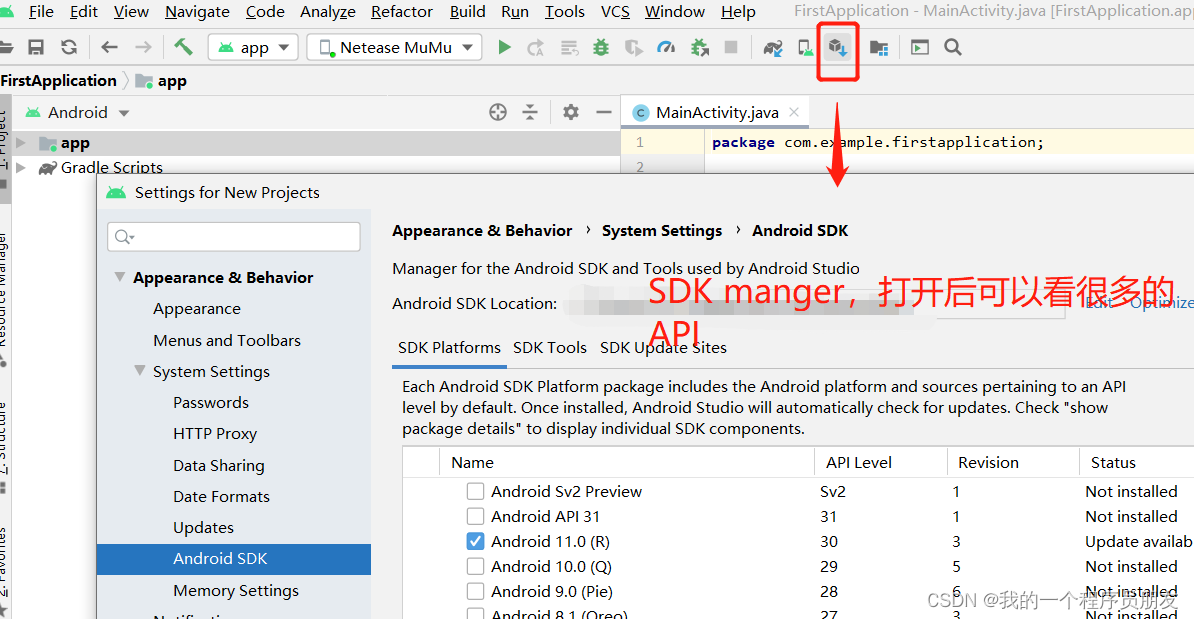
Task: Build project with the hammer icon
Action: [184, 47]
